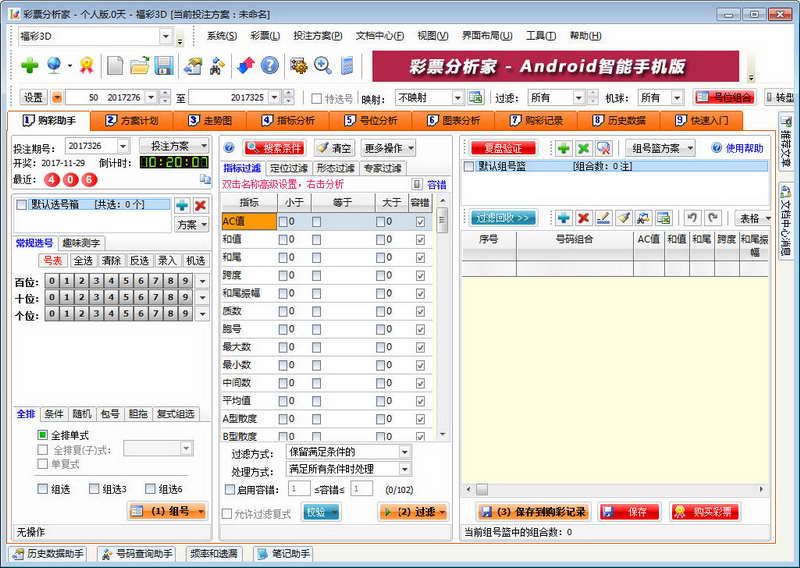Click the 搜索条件 button
This screenshot has width=800, height=568.
[x=274, y=148]
